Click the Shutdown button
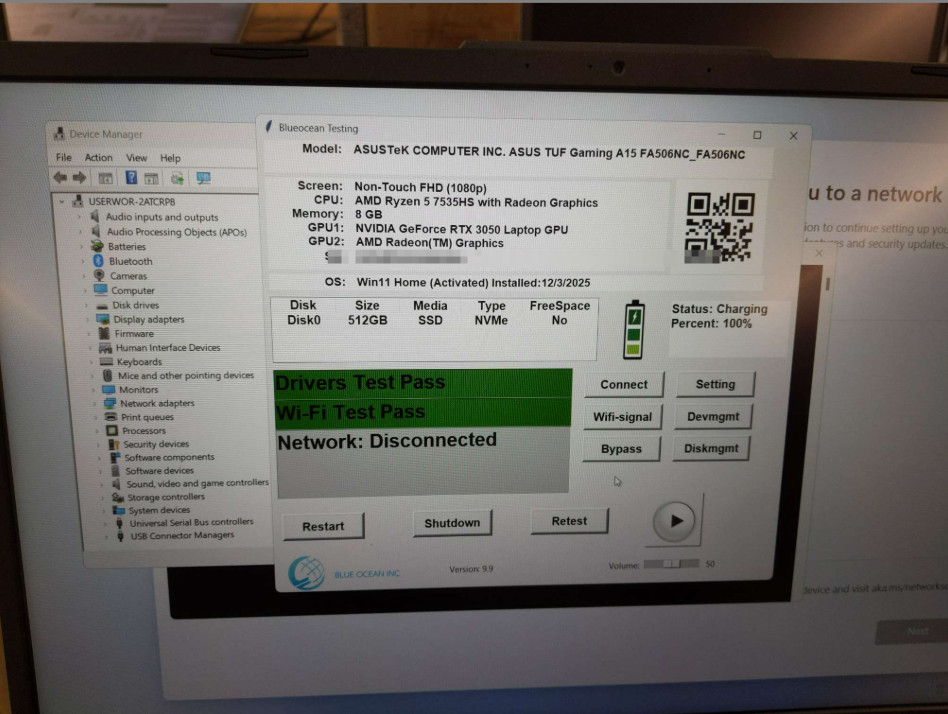The width and height of the screenshot is (948, 714). click(x=452, y=523)
